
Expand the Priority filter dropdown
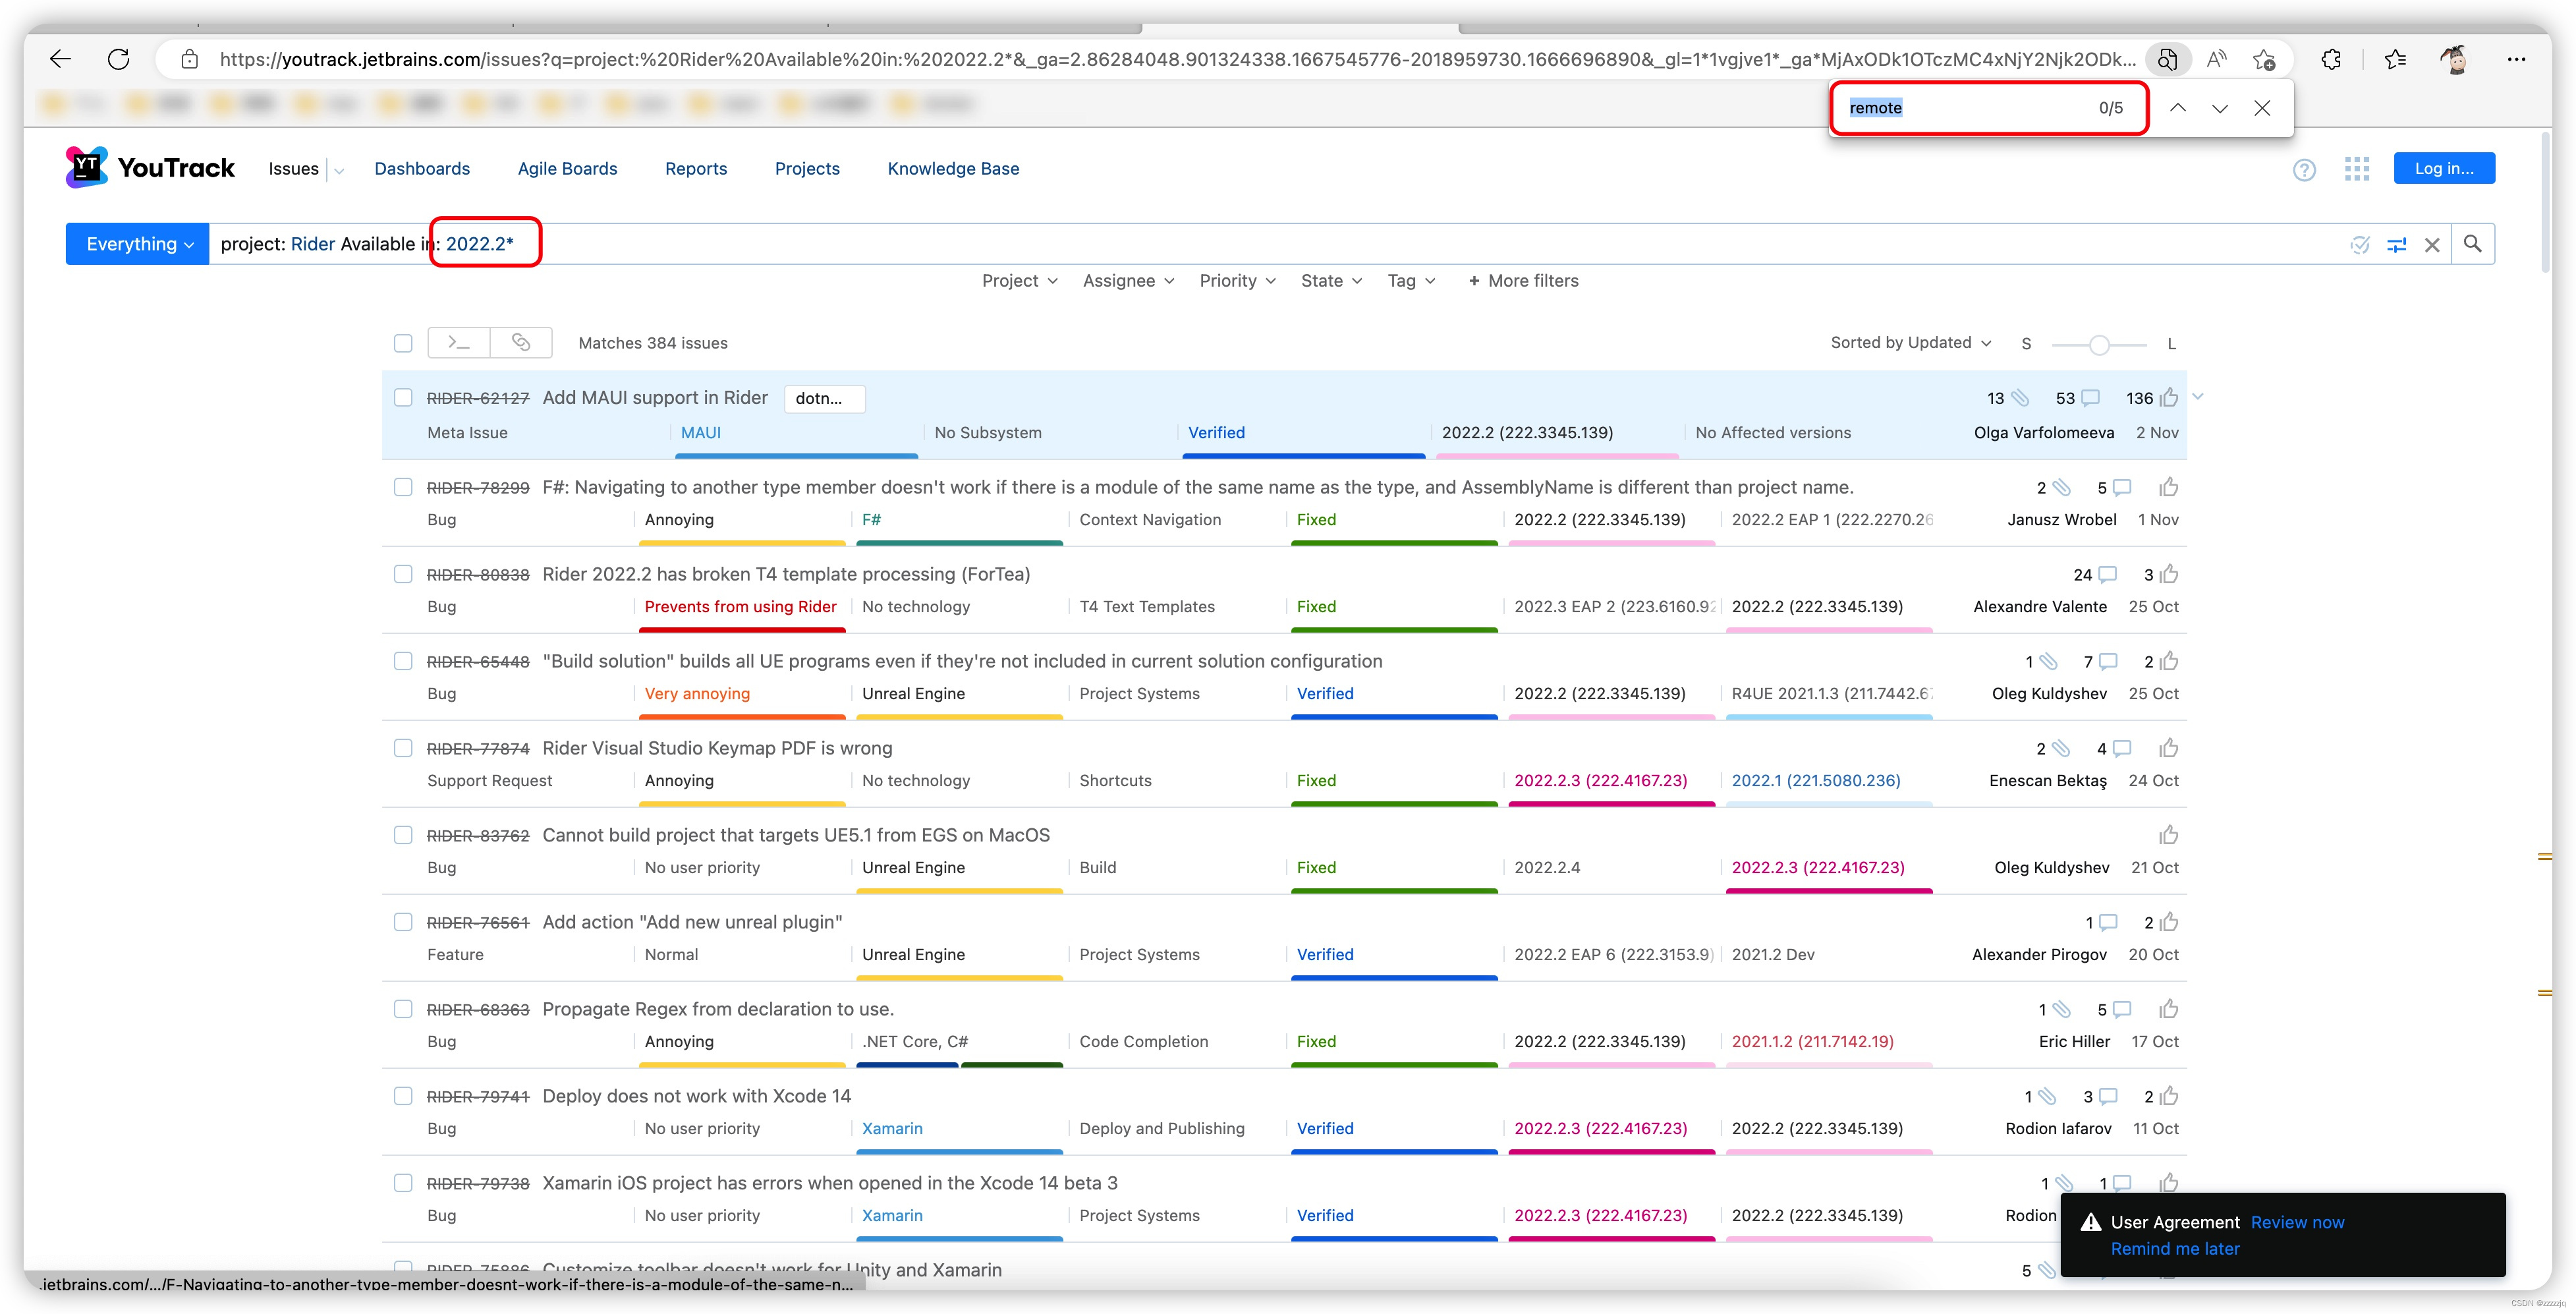[x=1237, y=281]
